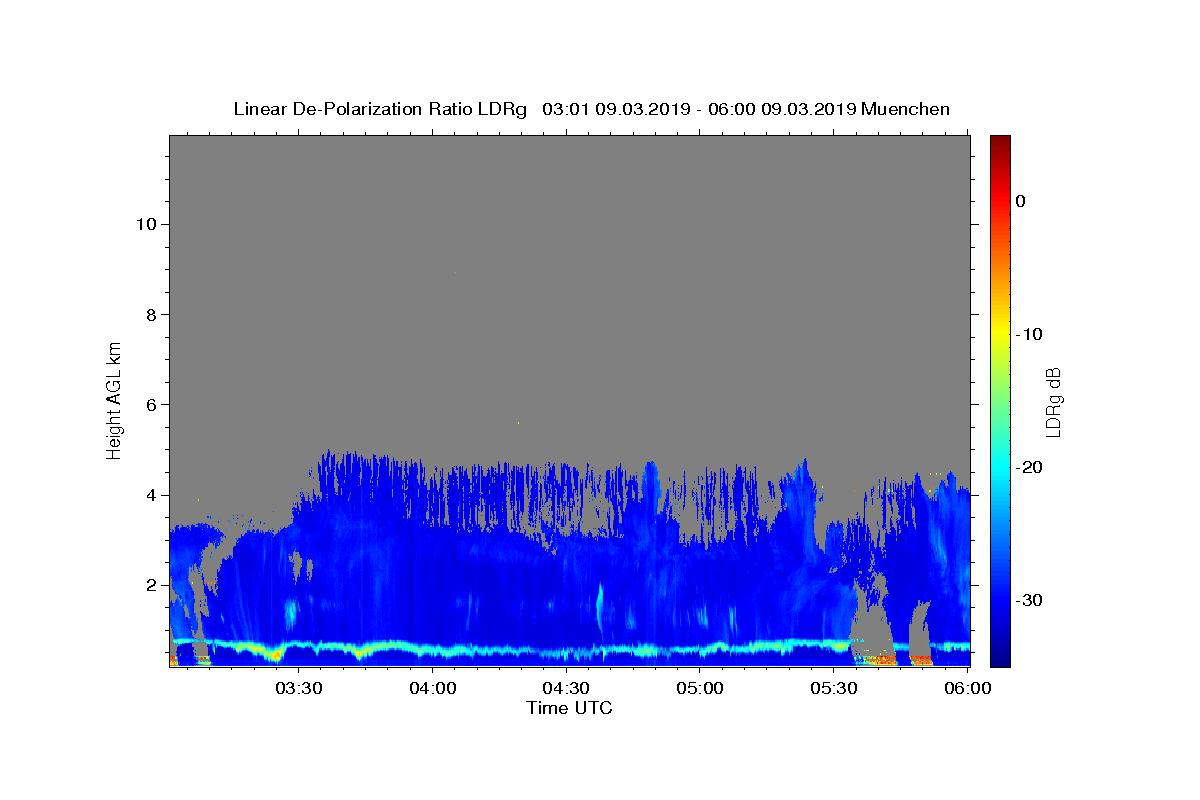The image size is (1200, 800).
Task: Click the 03:30 time tick label
Action: click(x=298, y=689)
